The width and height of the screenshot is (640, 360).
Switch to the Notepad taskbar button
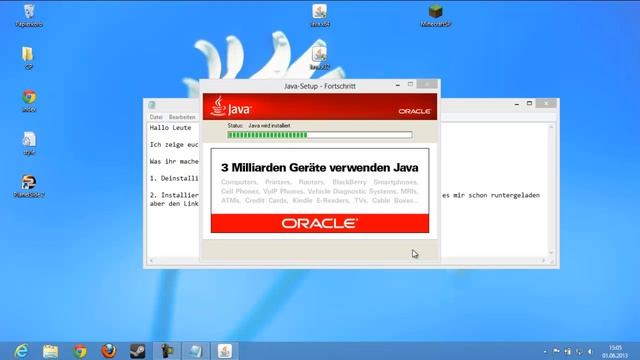(196, 351)
